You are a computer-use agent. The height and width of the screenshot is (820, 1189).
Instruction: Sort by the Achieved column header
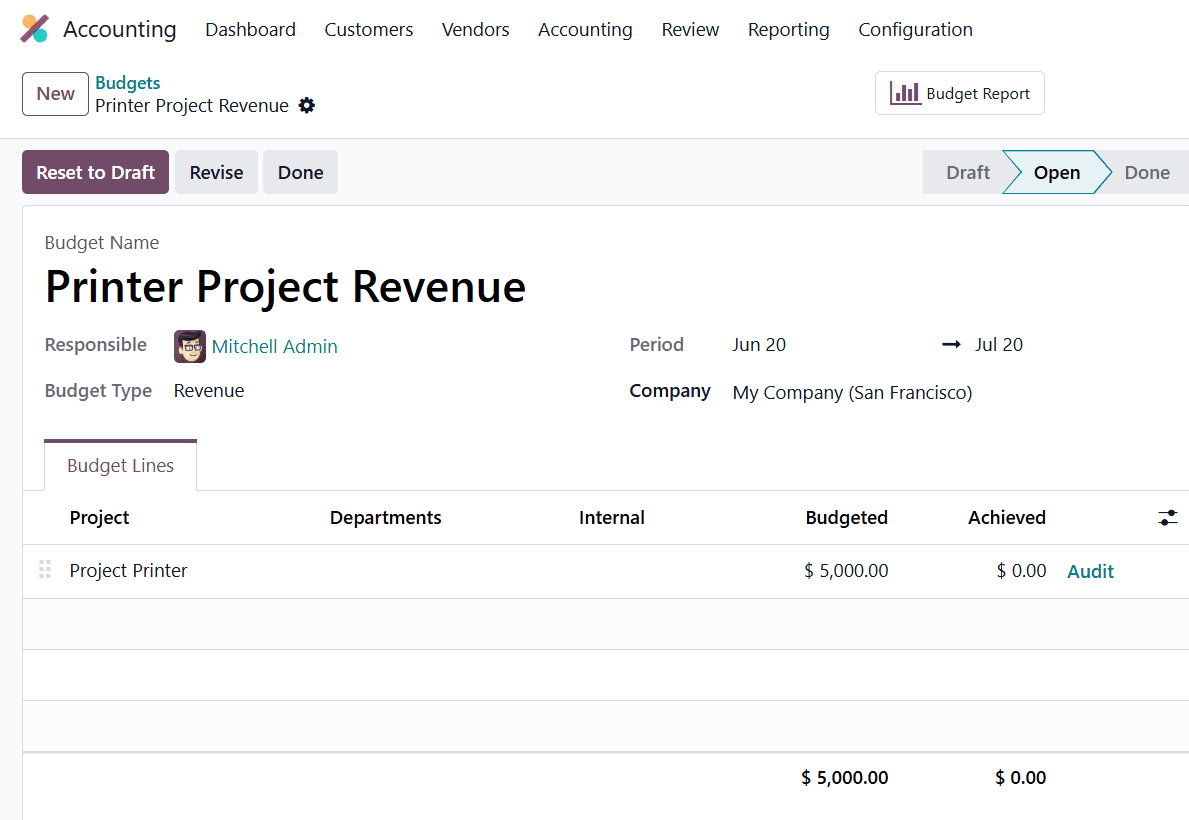pyautogui.click(x=1006, y=517)
